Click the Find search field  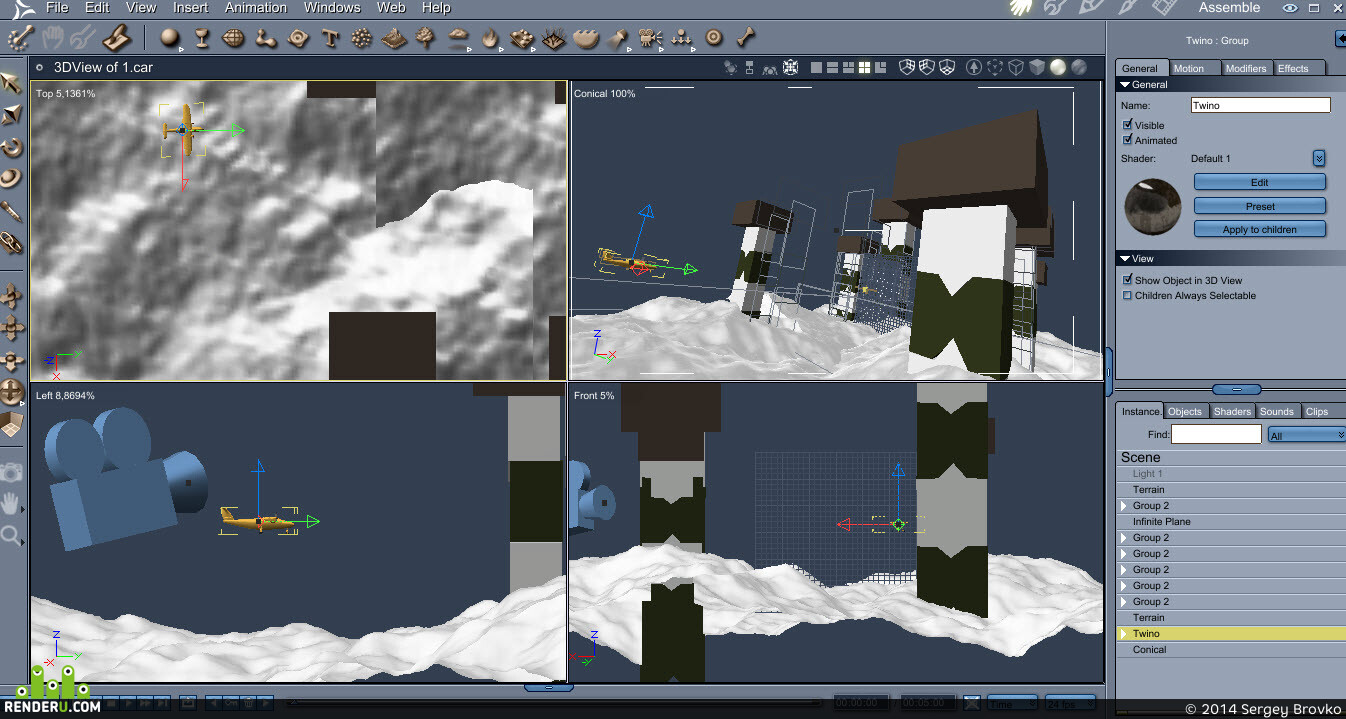(x=1216, y=434)
